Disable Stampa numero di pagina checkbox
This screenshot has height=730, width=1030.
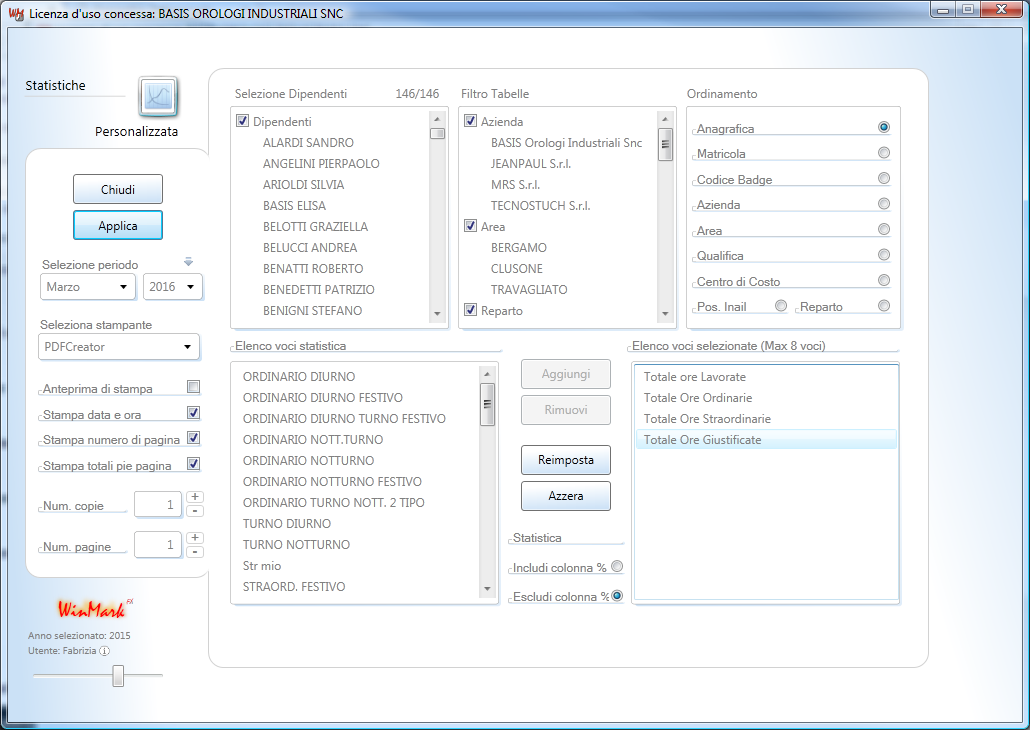193,438
